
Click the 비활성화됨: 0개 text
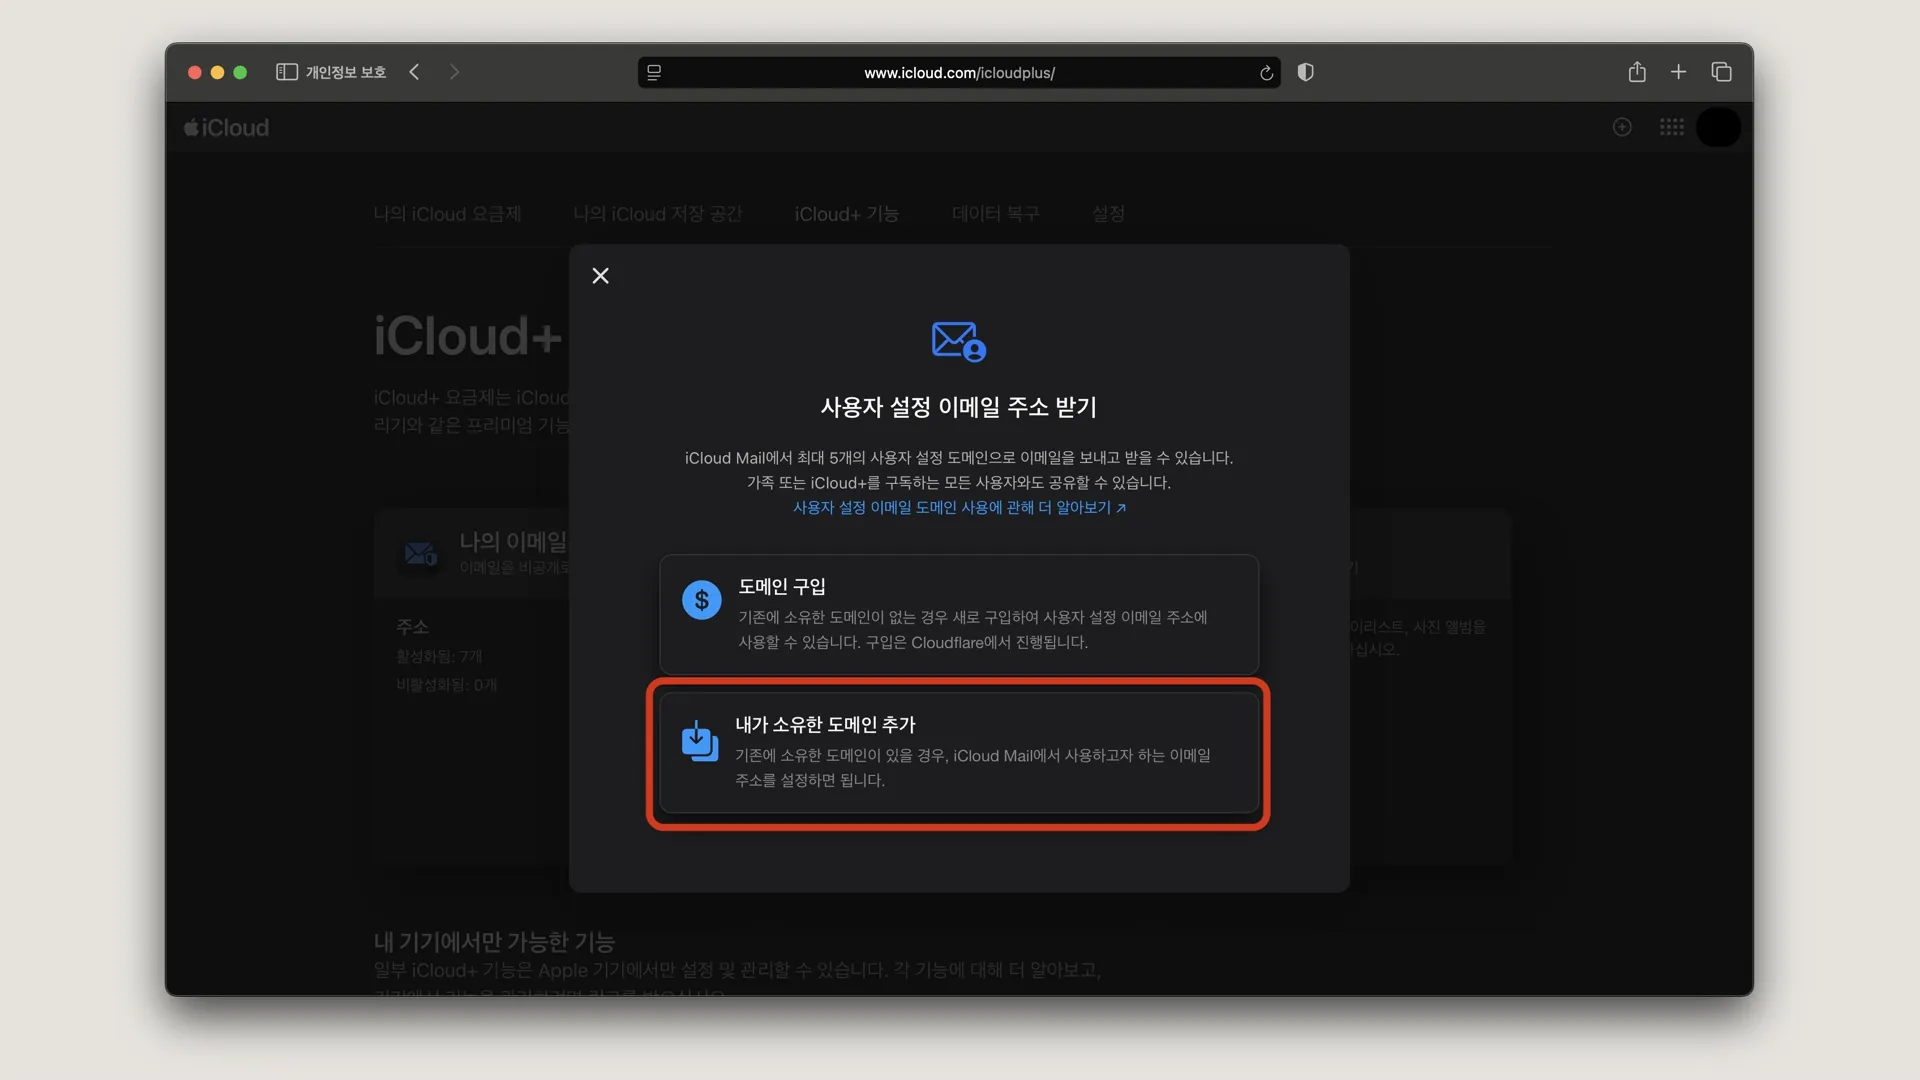446,685
